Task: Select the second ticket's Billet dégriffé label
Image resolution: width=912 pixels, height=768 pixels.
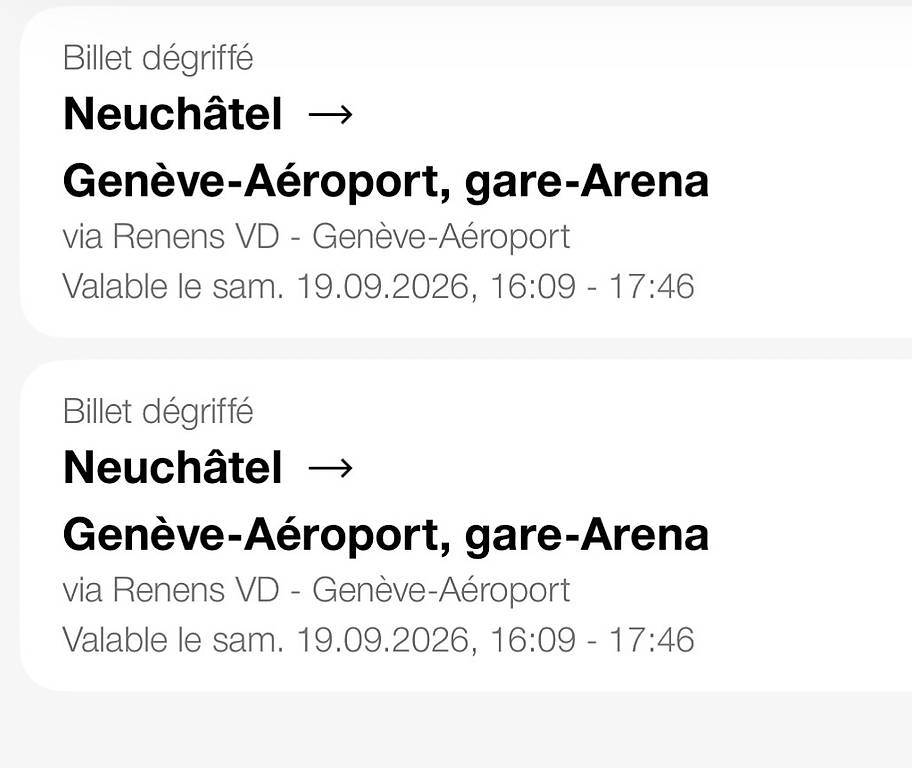Action: [x=158, y=412]
